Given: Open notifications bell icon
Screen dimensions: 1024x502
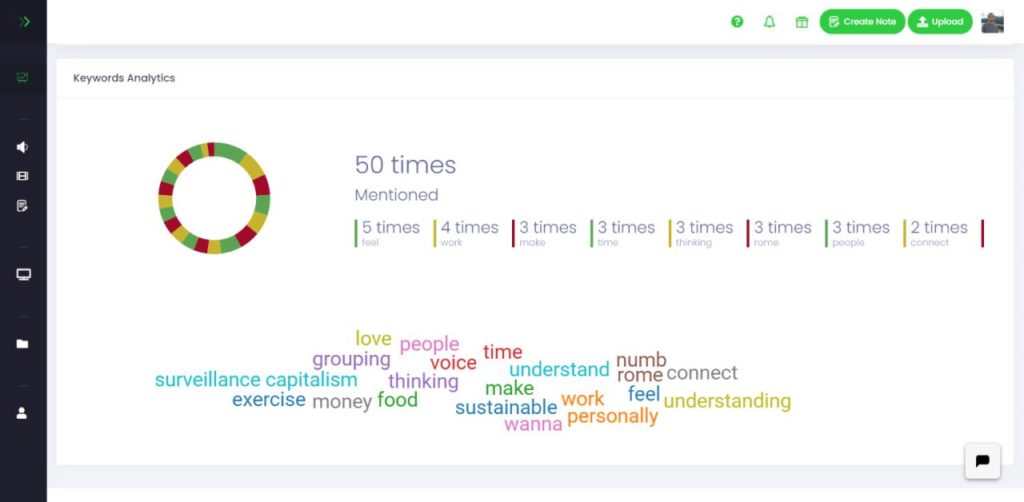Looking at the screenshot, I should 769,22.
